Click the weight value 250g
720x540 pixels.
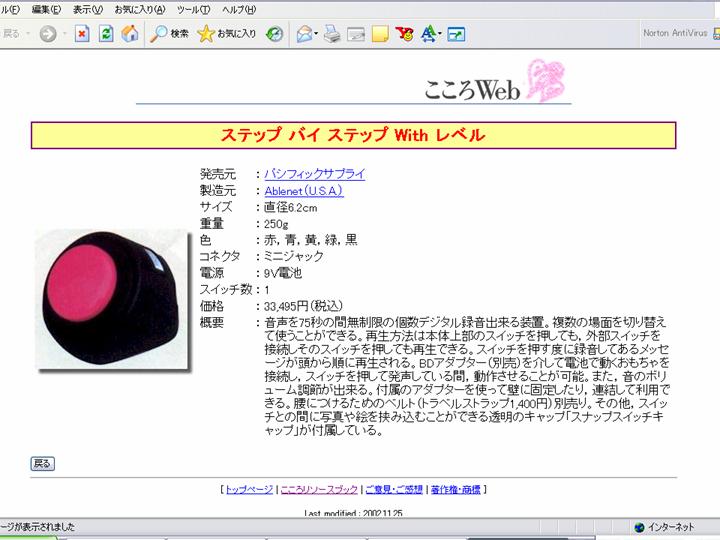coord(276,224)
